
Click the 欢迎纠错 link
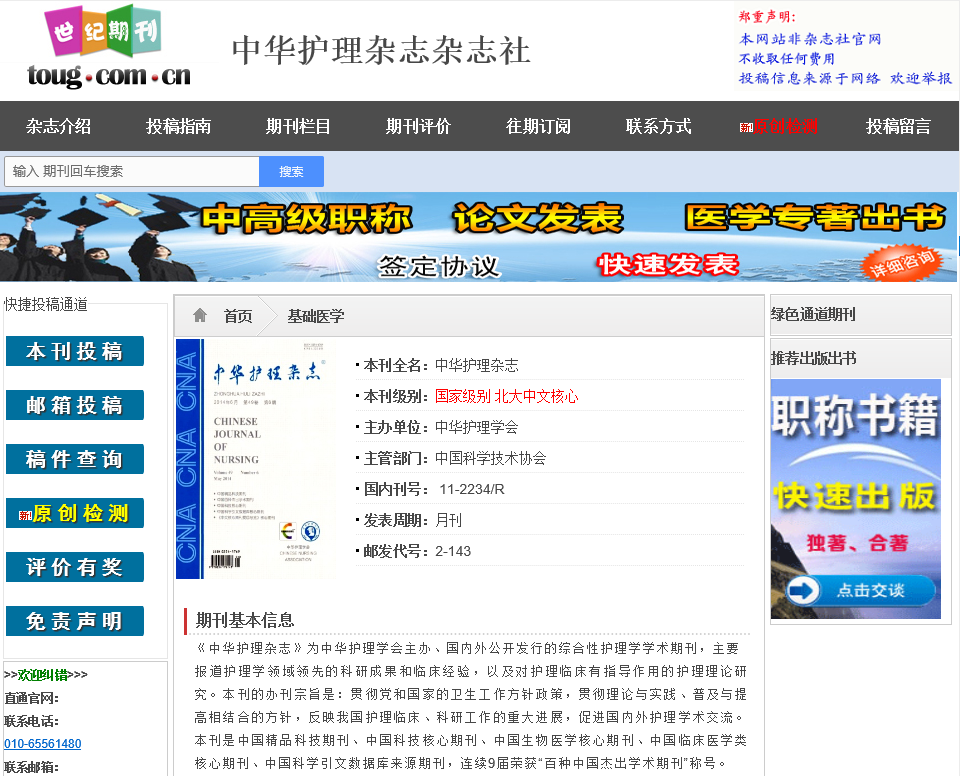[43, 675]
